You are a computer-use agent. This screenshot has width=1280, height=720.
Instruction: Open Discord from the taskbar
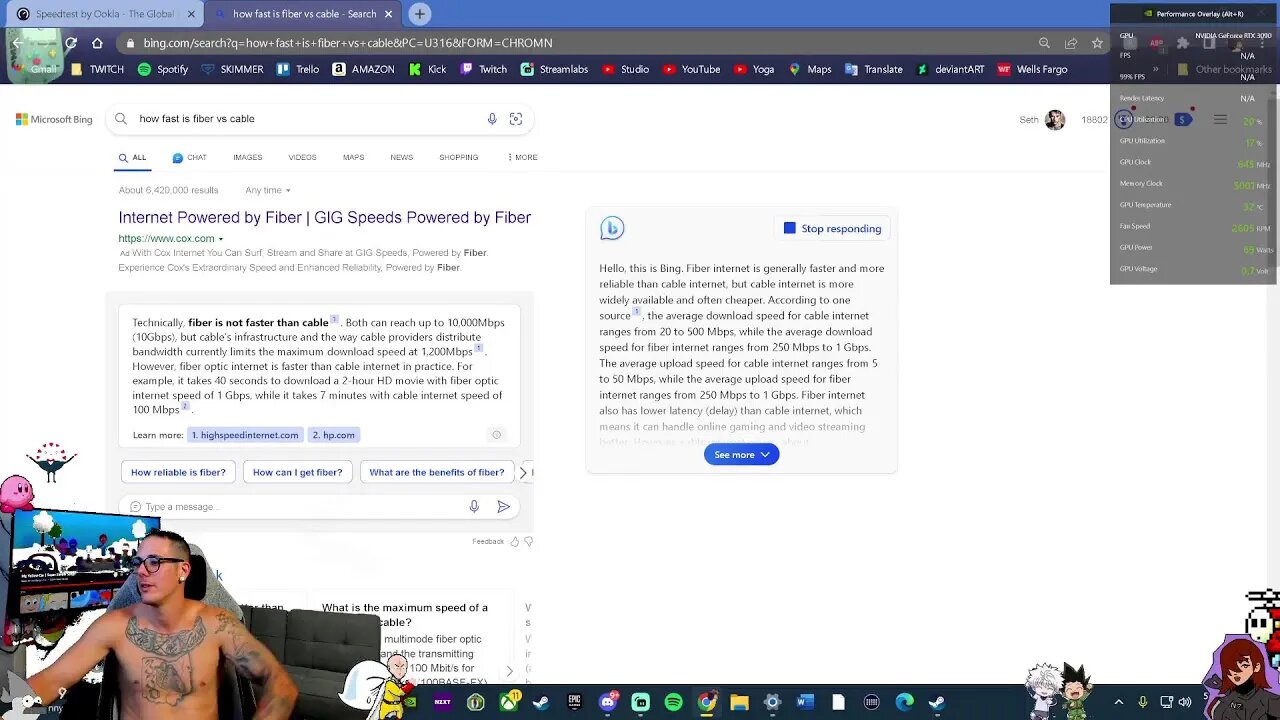point(608,702)
